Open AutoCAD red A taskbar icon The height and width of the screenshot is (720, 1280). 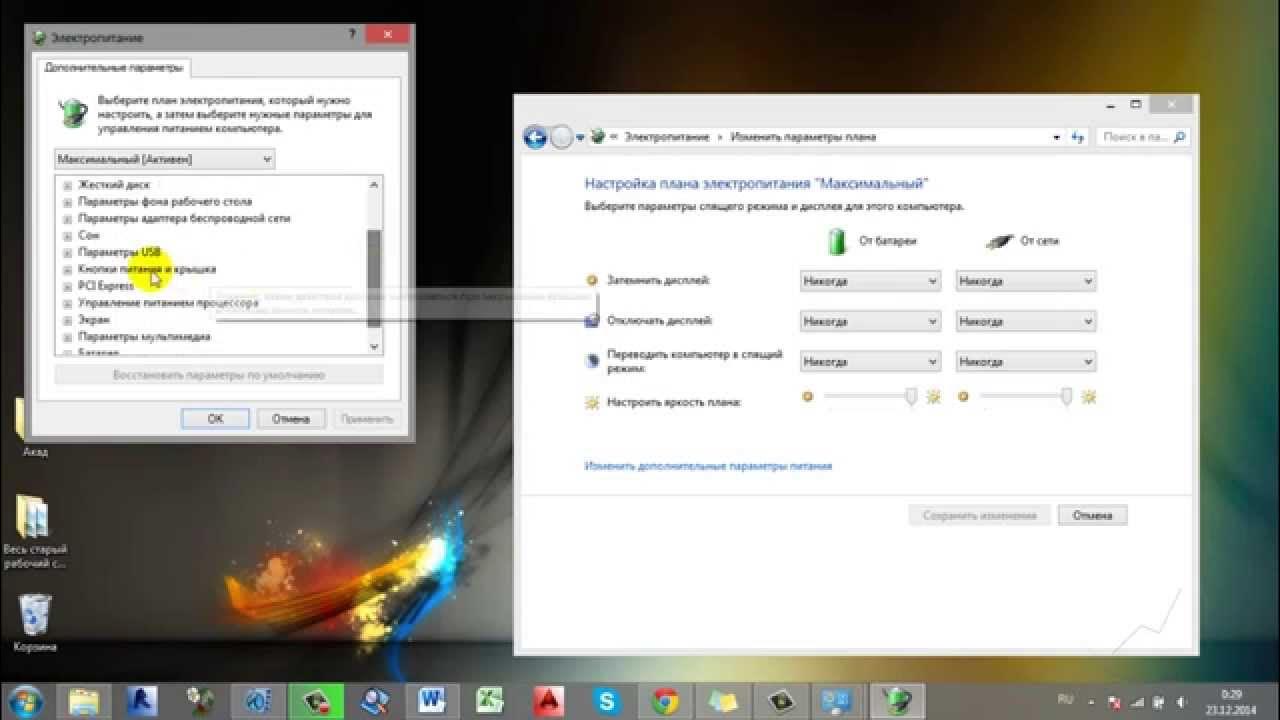pyautogui.click(x=548, y=700)
